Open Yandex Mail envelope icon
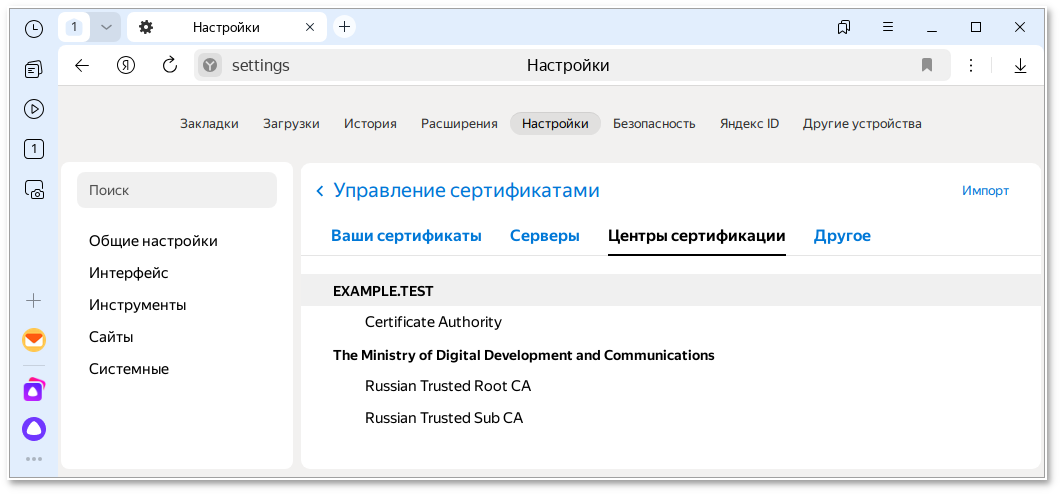The height and width of the screenshot is (494, 1060). (x=34, y=340)
